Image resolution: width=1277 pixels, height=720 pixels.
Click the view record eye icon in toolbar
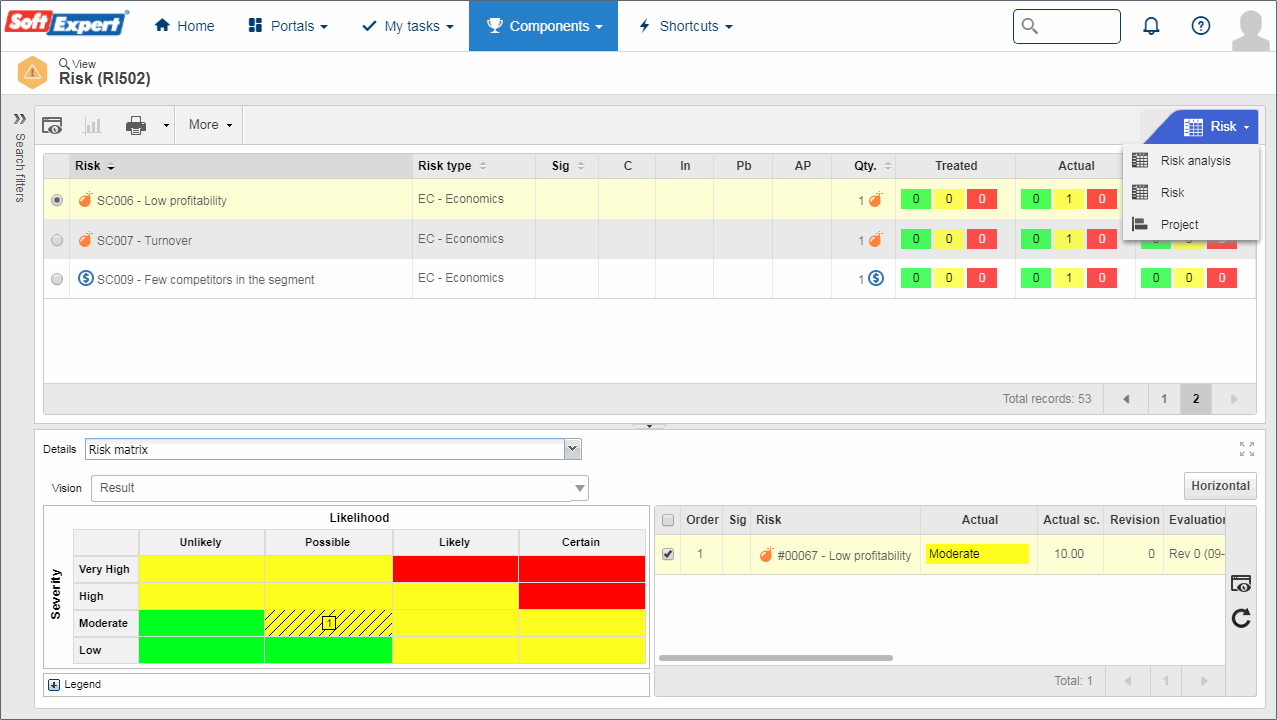coord(52,125)
